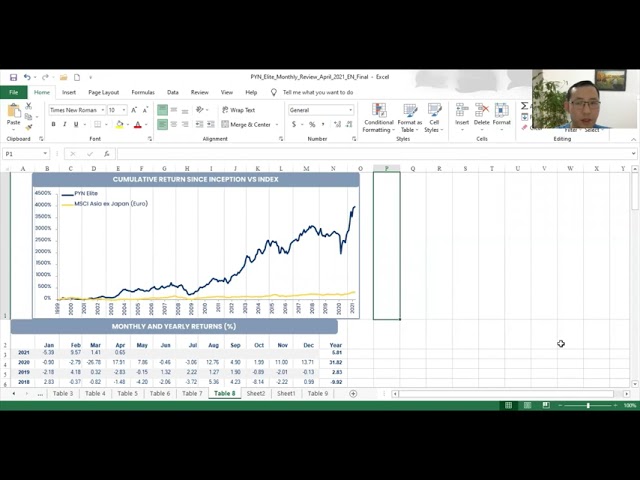Toggle top align

tap(162, 110)
